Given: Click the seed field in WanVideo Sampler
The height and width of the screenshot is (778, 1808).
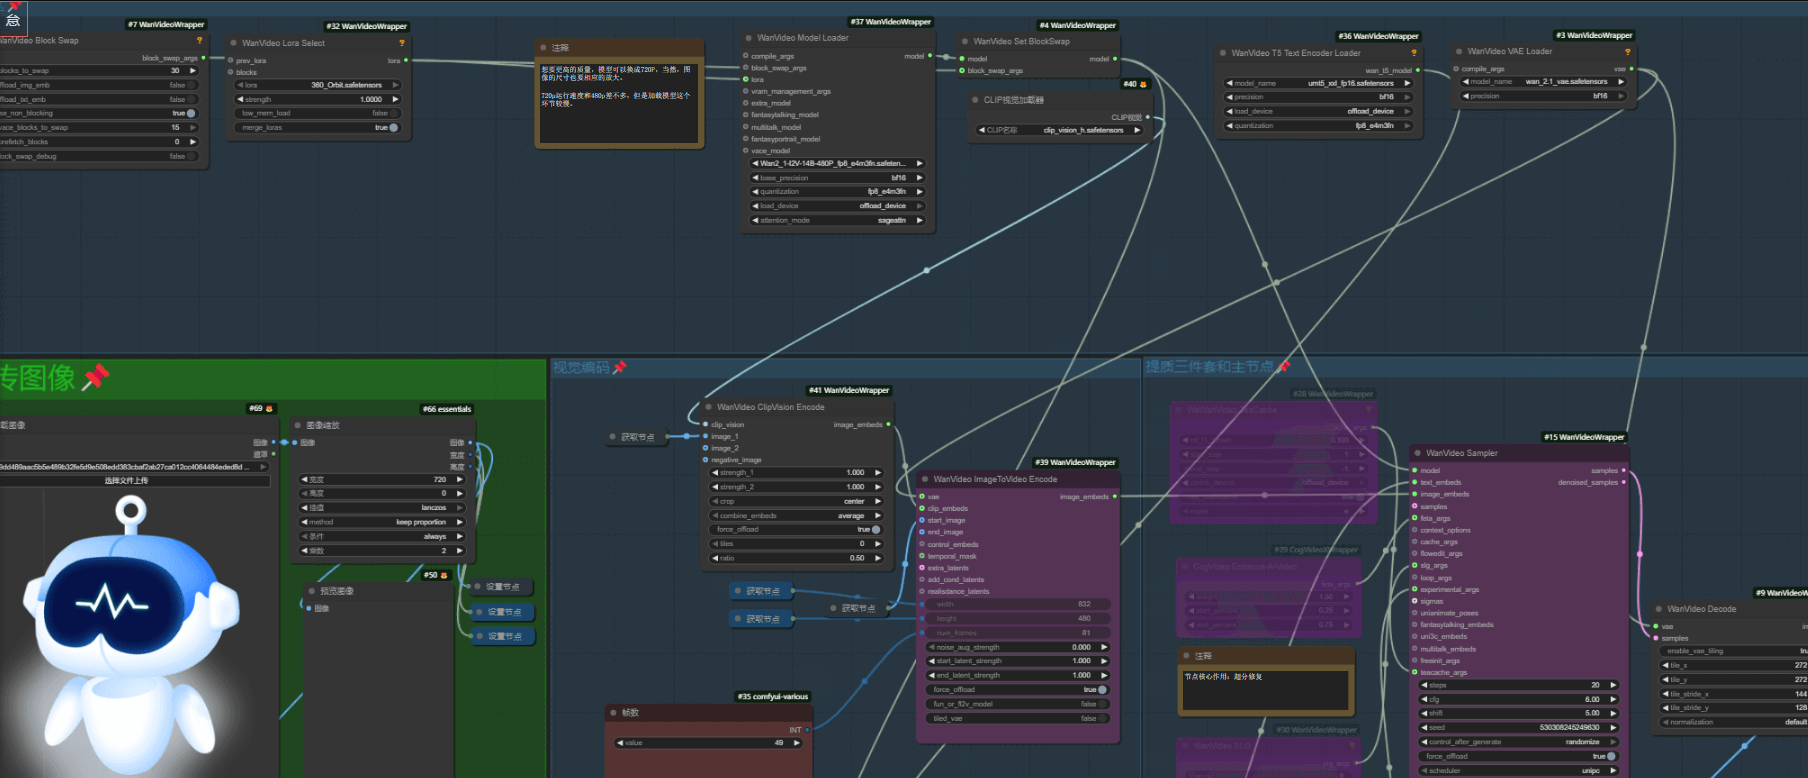Looking at the screenshot, I should click(x=1518, y=727).
